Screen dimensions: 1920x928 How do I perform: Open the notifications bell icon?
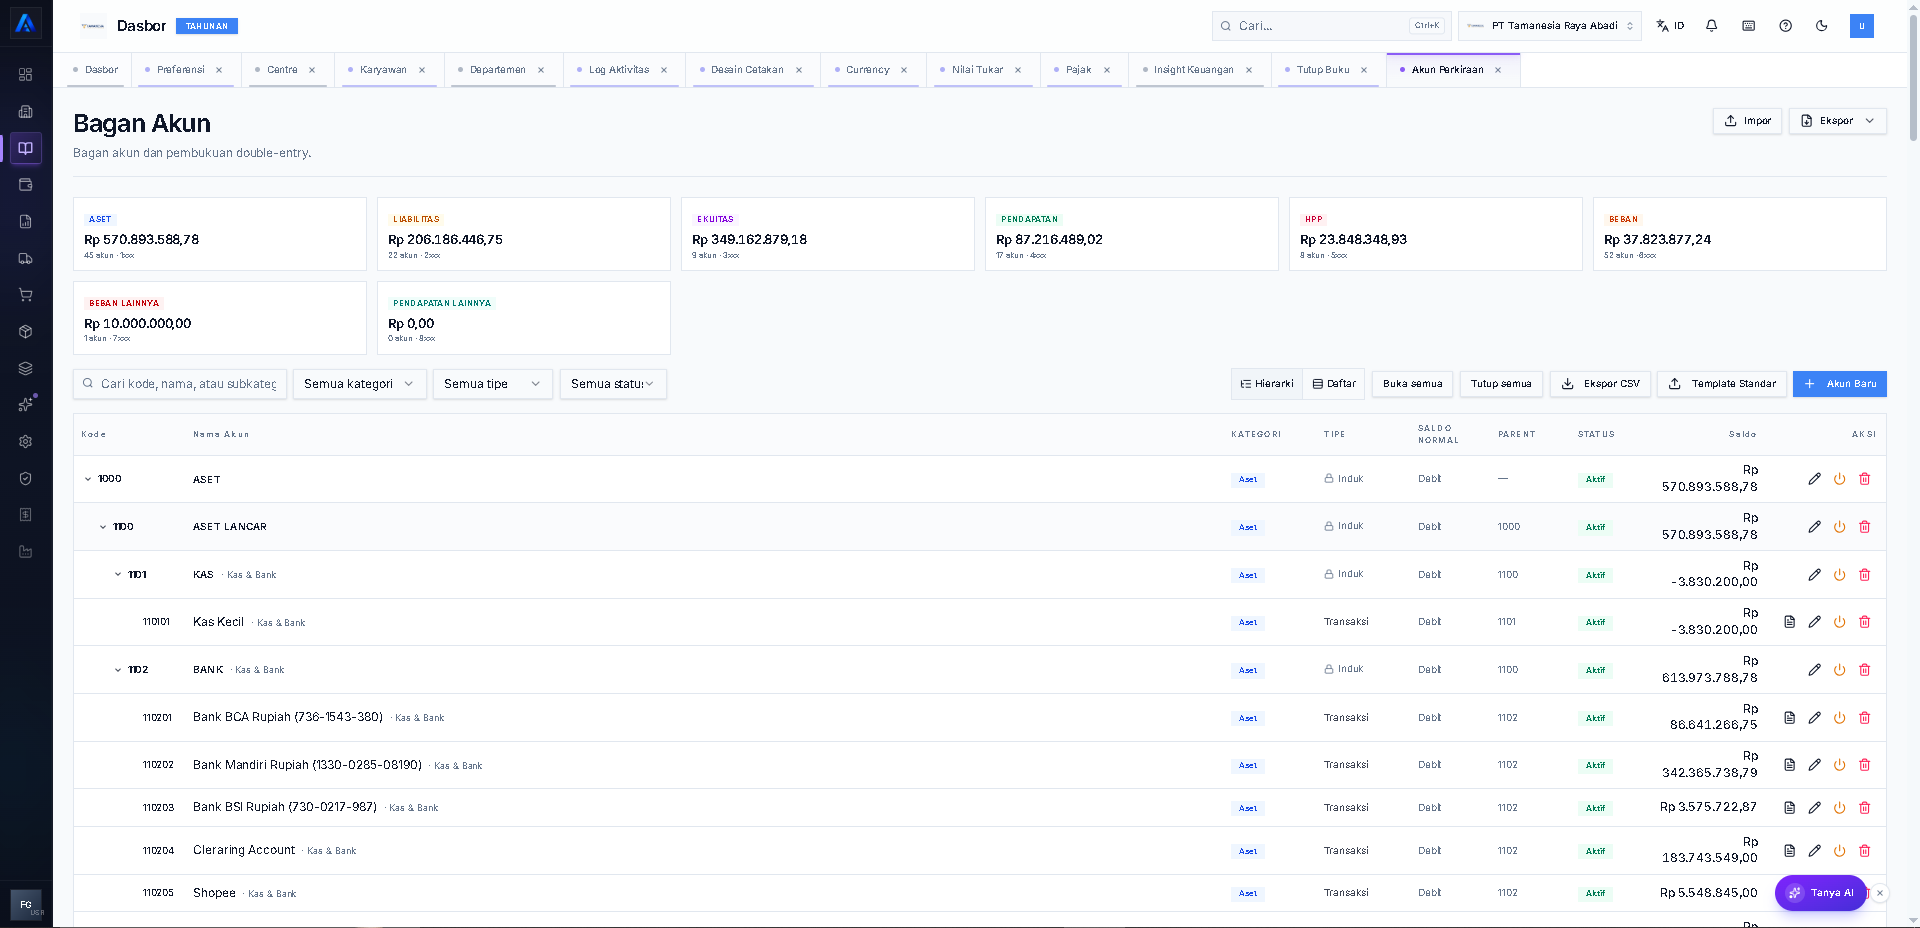[x=1711, y=26]
